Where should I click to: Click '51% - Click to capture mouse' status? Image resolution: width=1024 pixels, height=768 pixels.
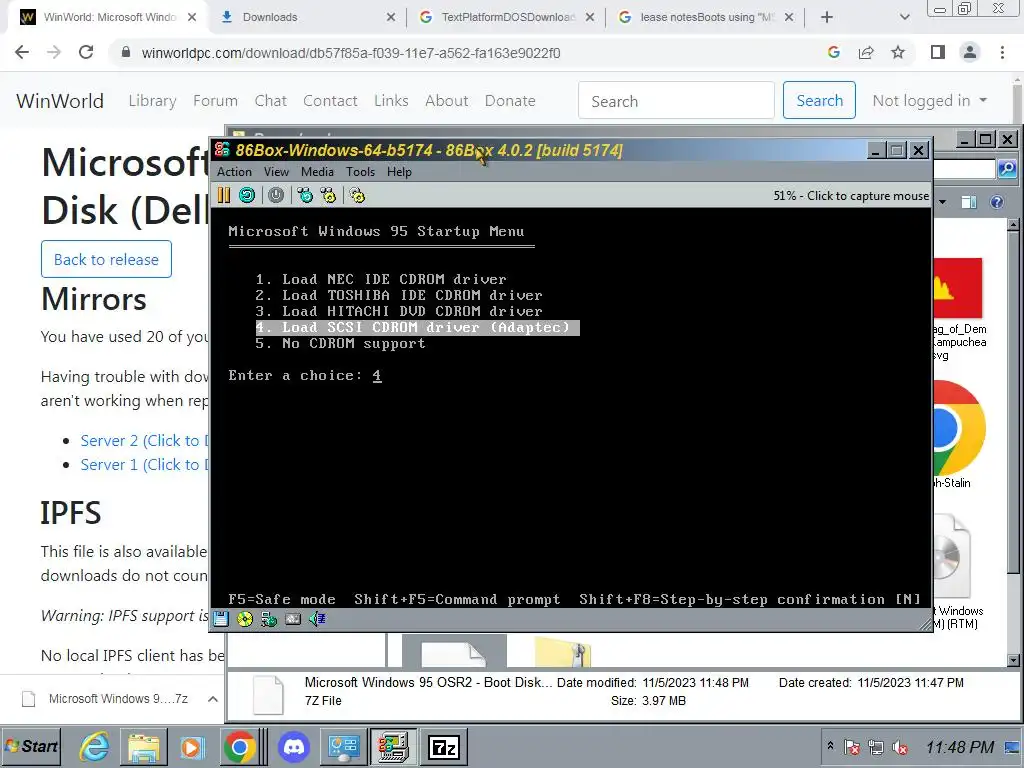tap(850, 196)
